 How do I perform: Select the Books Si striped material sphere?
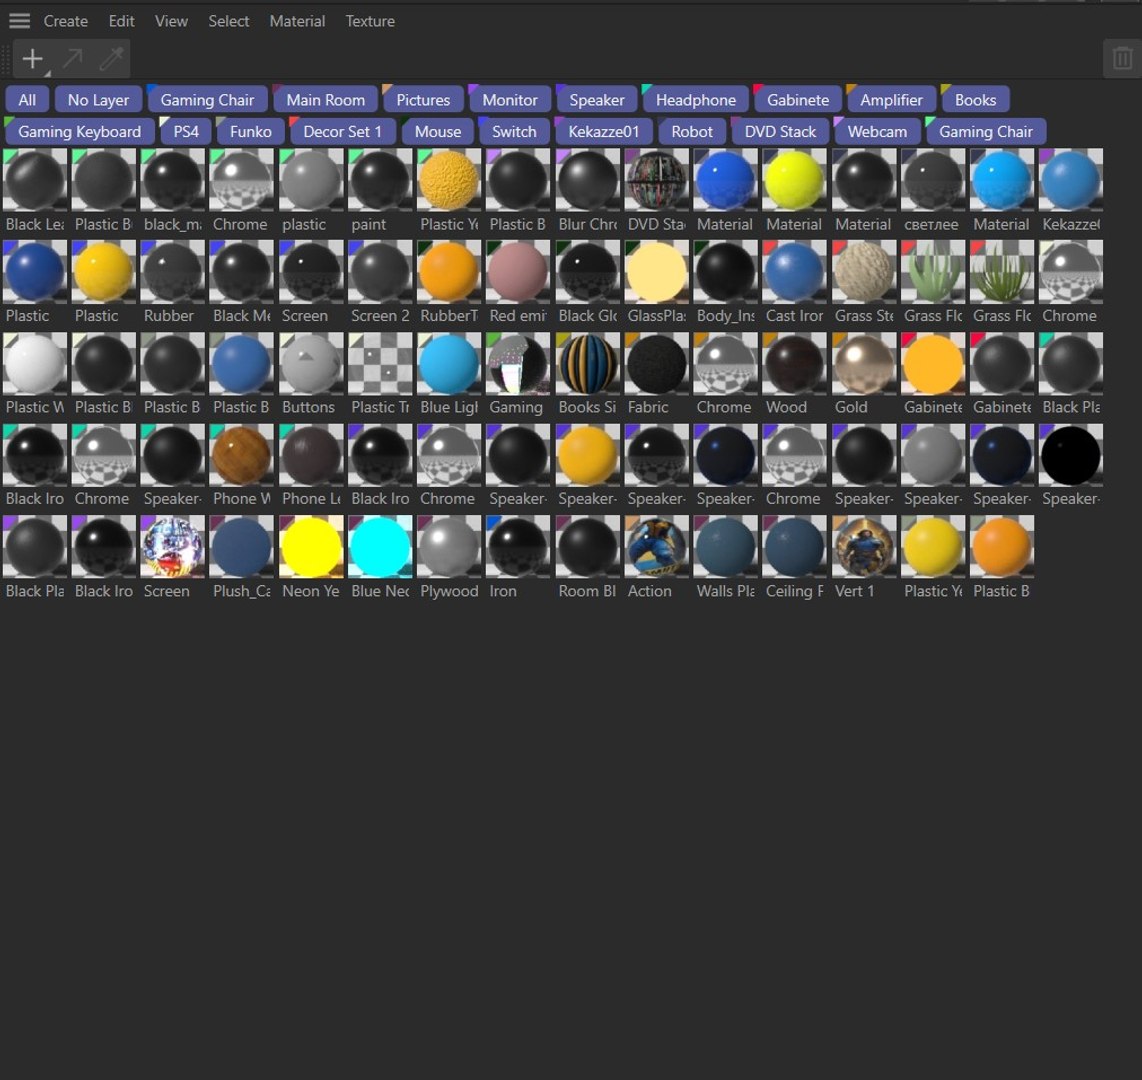tap(588, 363)
